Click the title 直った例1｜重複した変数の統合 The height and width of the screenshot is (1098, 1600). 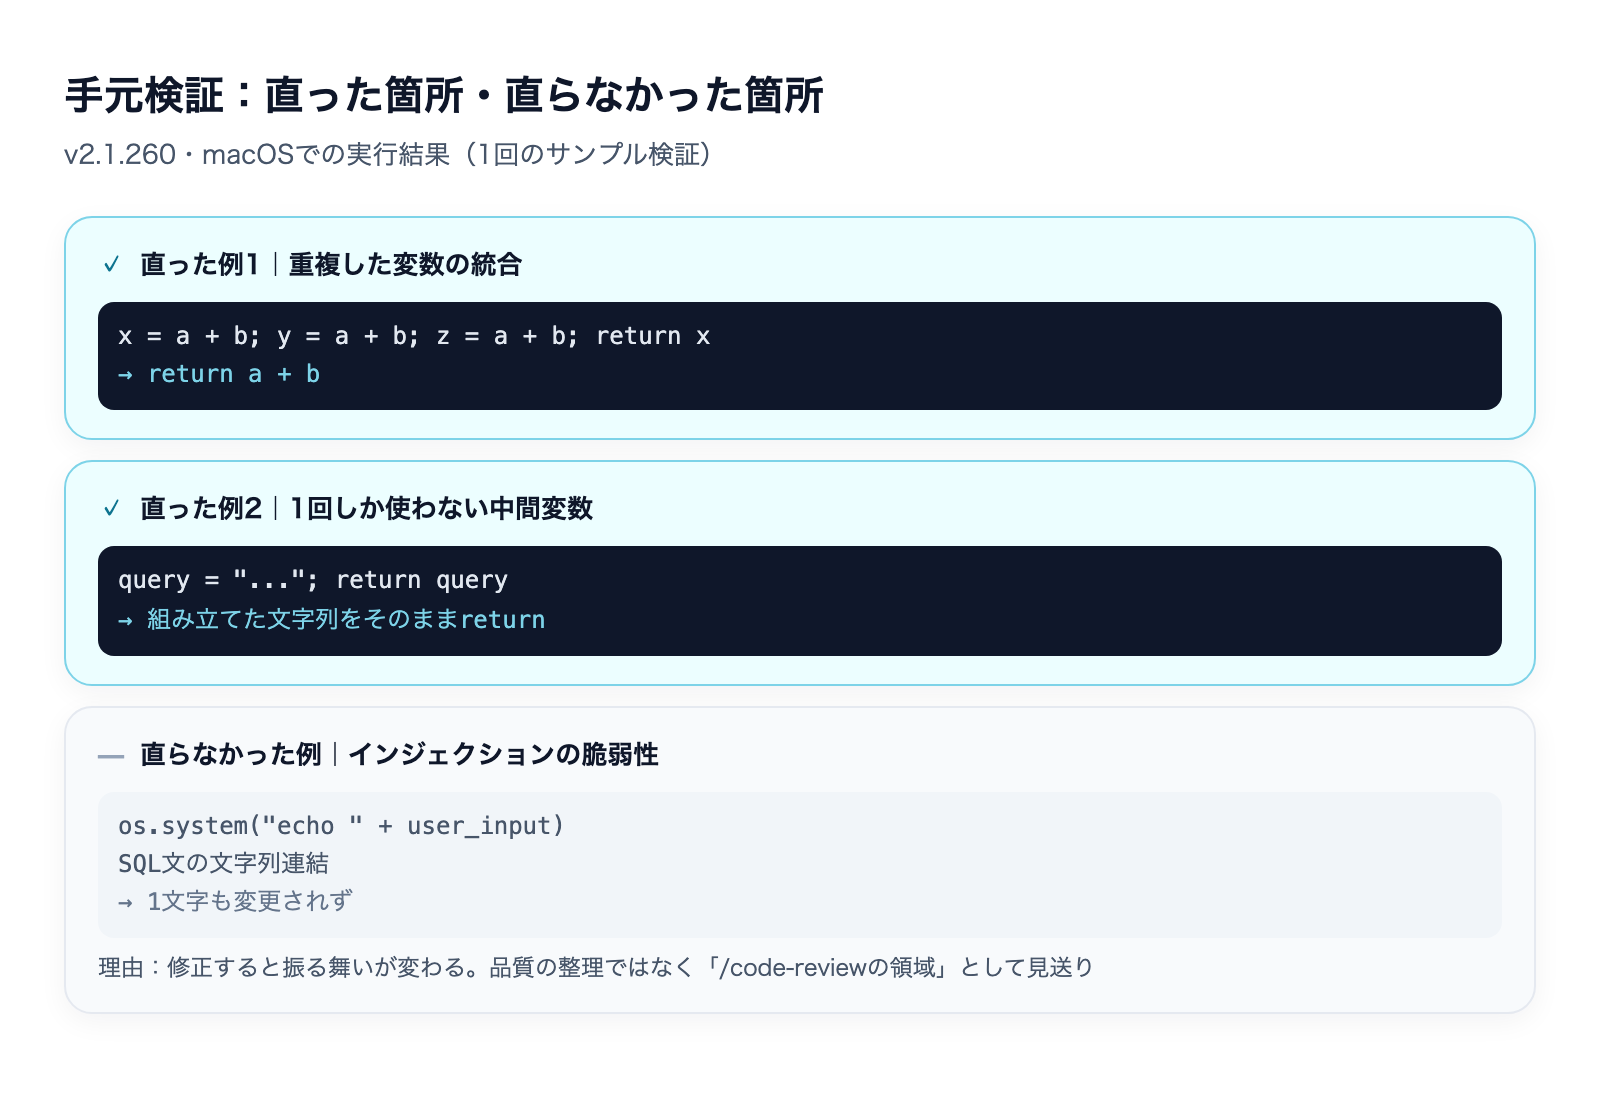[331, 265]
